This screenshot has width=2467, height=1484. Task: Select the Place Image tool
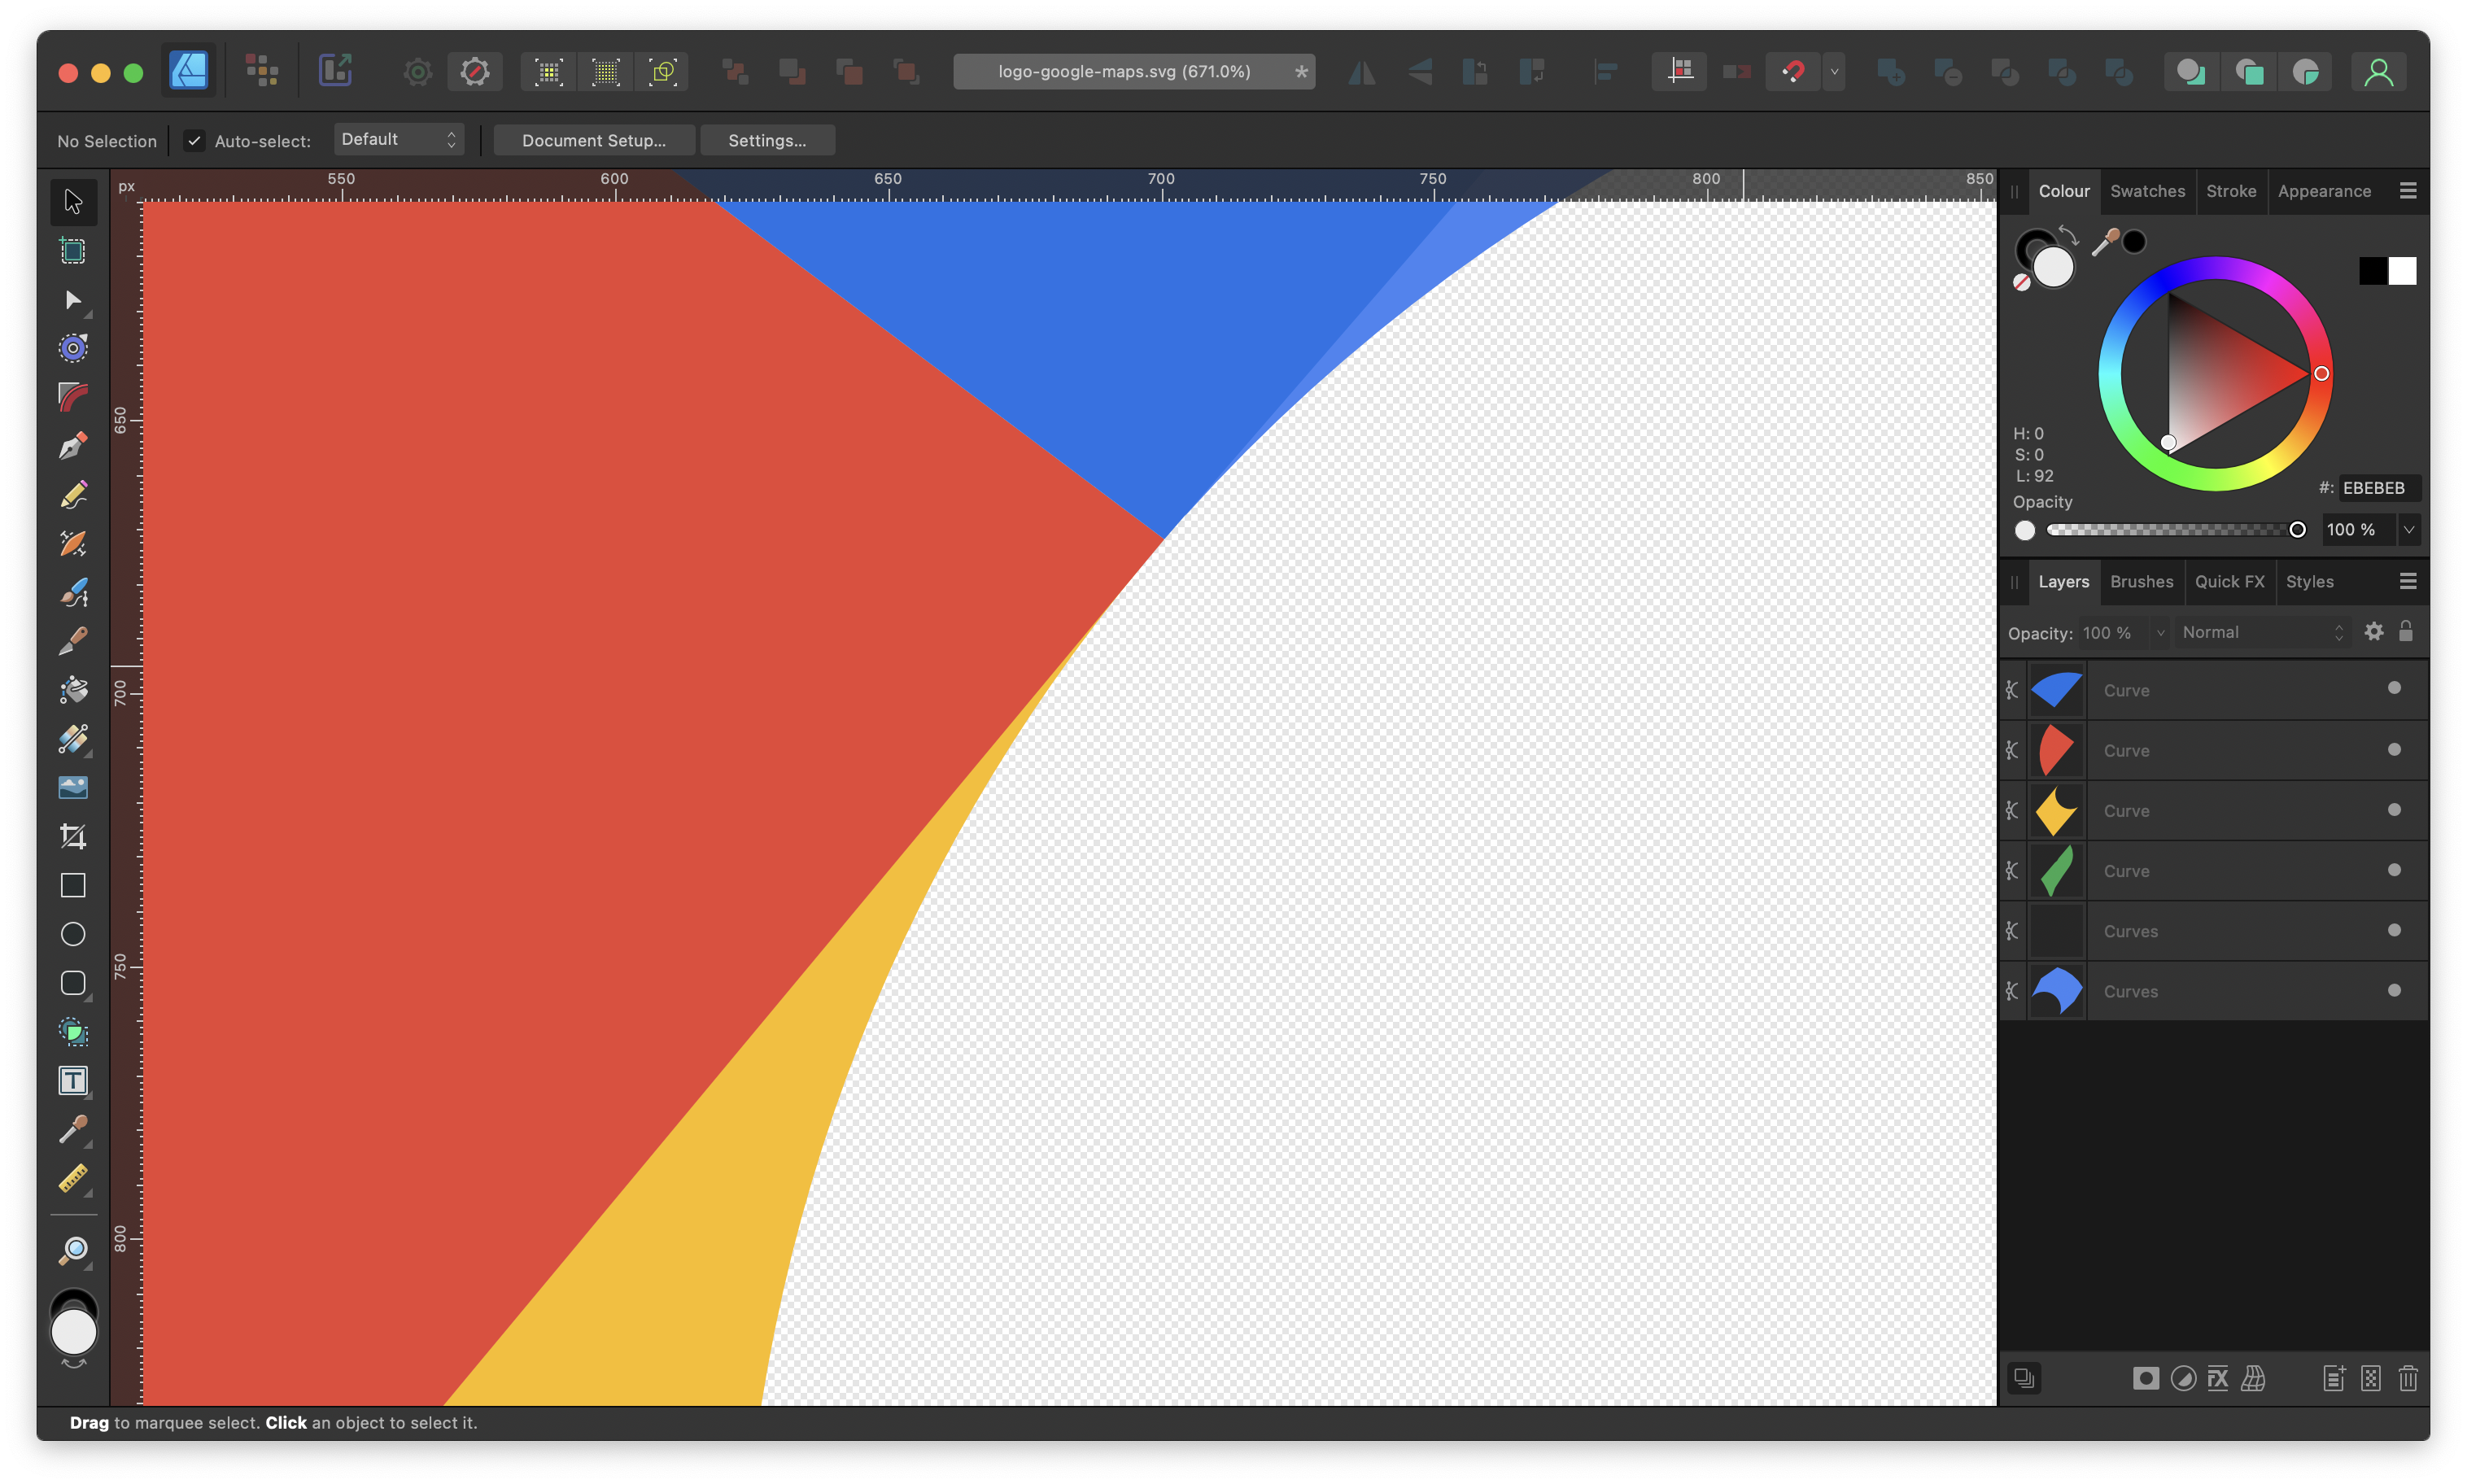tap(73, 788)
